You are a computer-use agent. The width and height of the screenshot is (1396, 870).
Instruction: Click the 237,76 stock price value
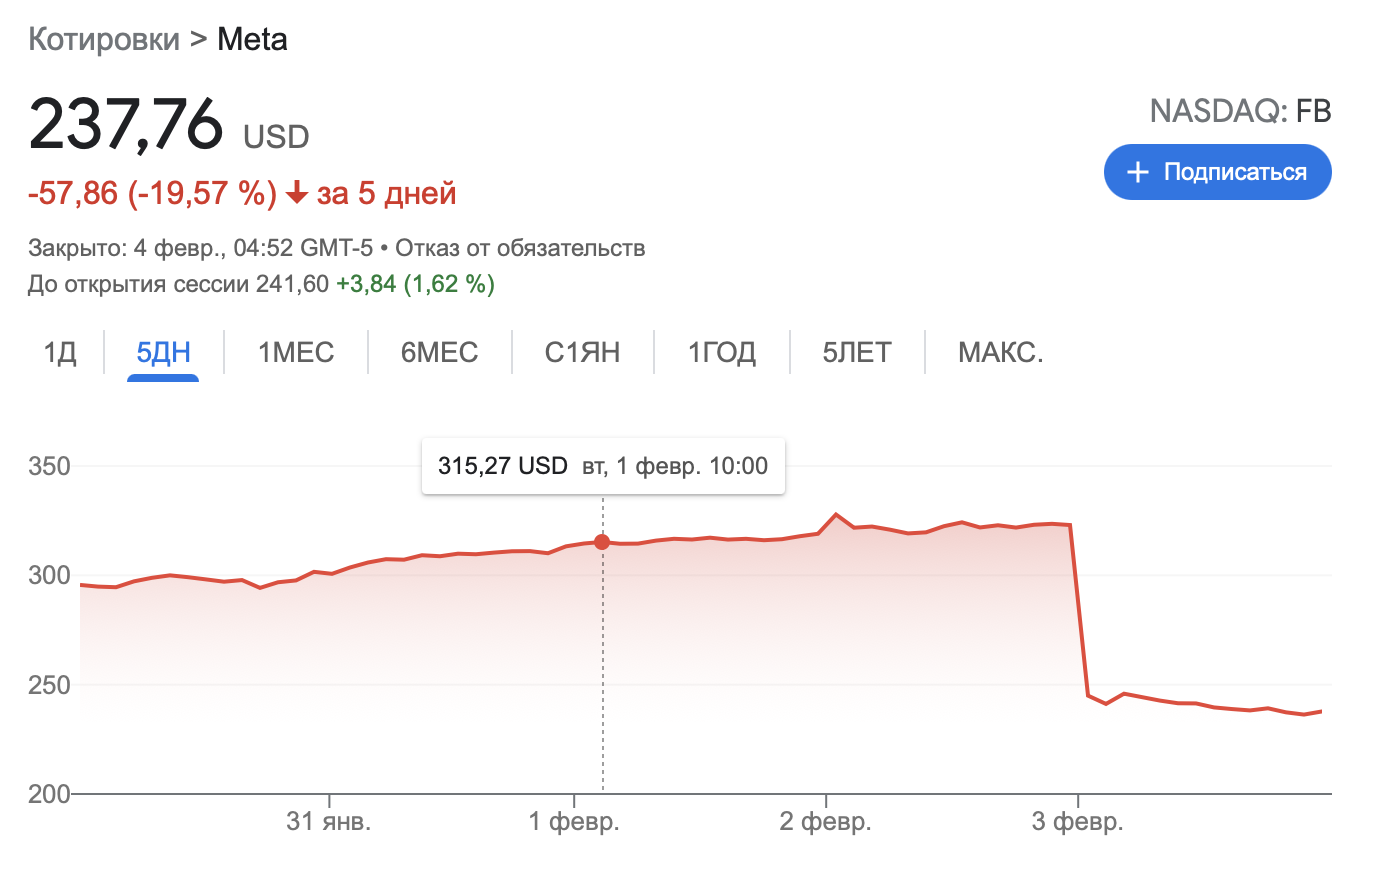[126, 125]
